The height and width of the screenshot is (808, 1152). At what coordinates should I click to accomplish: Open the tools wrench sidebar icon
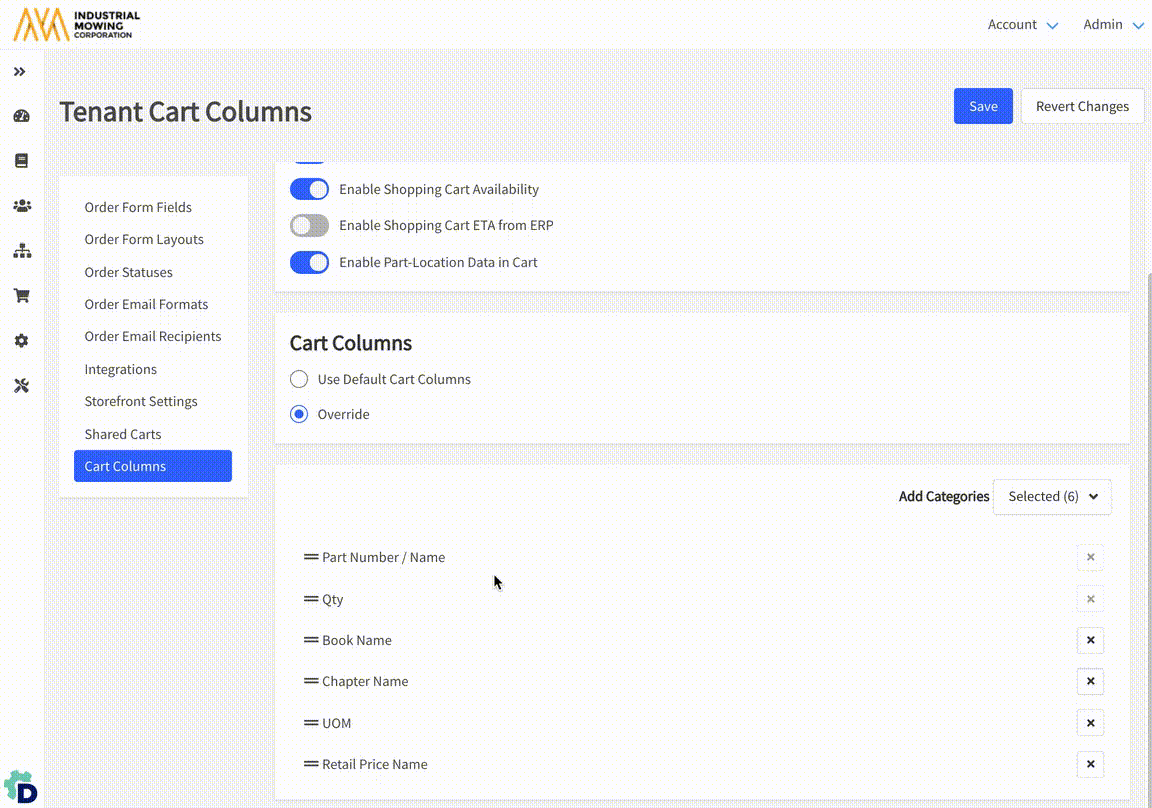(21, 386)
